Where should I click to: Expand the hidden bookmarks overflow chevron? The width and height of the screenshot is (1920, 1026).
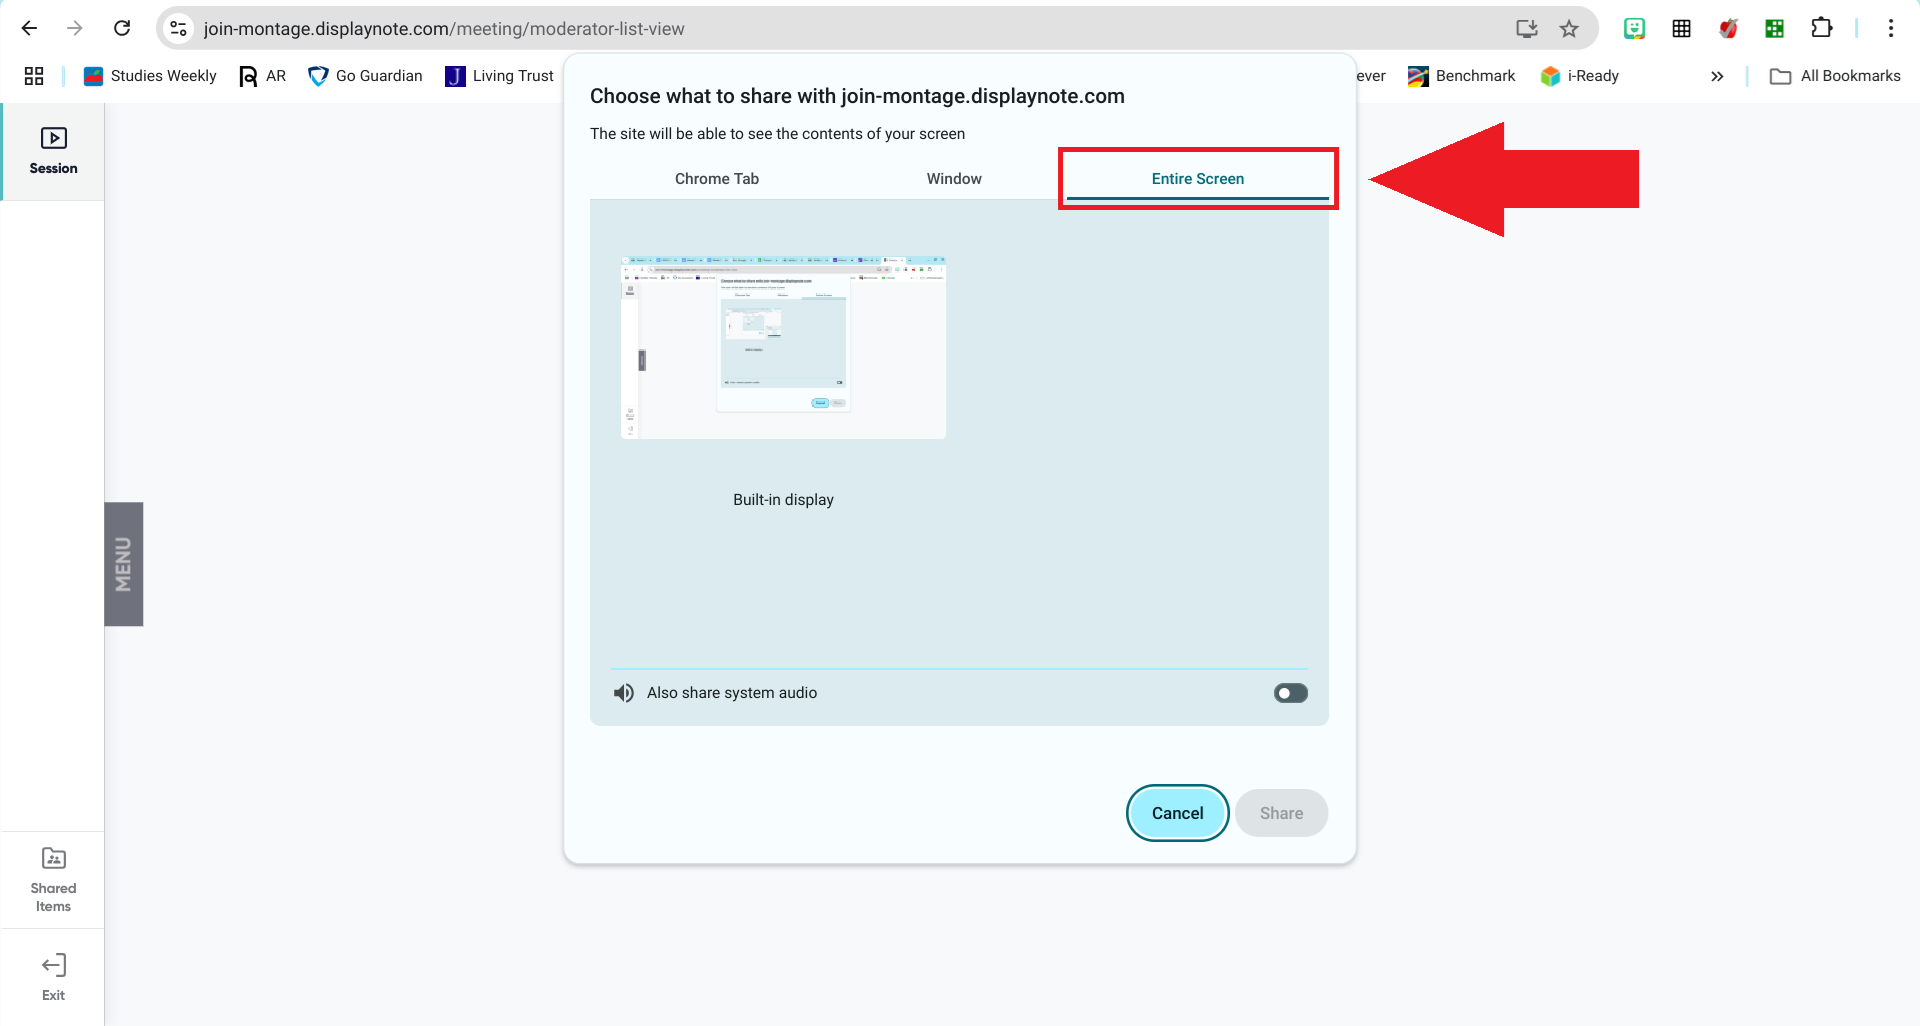(1717, 76)
